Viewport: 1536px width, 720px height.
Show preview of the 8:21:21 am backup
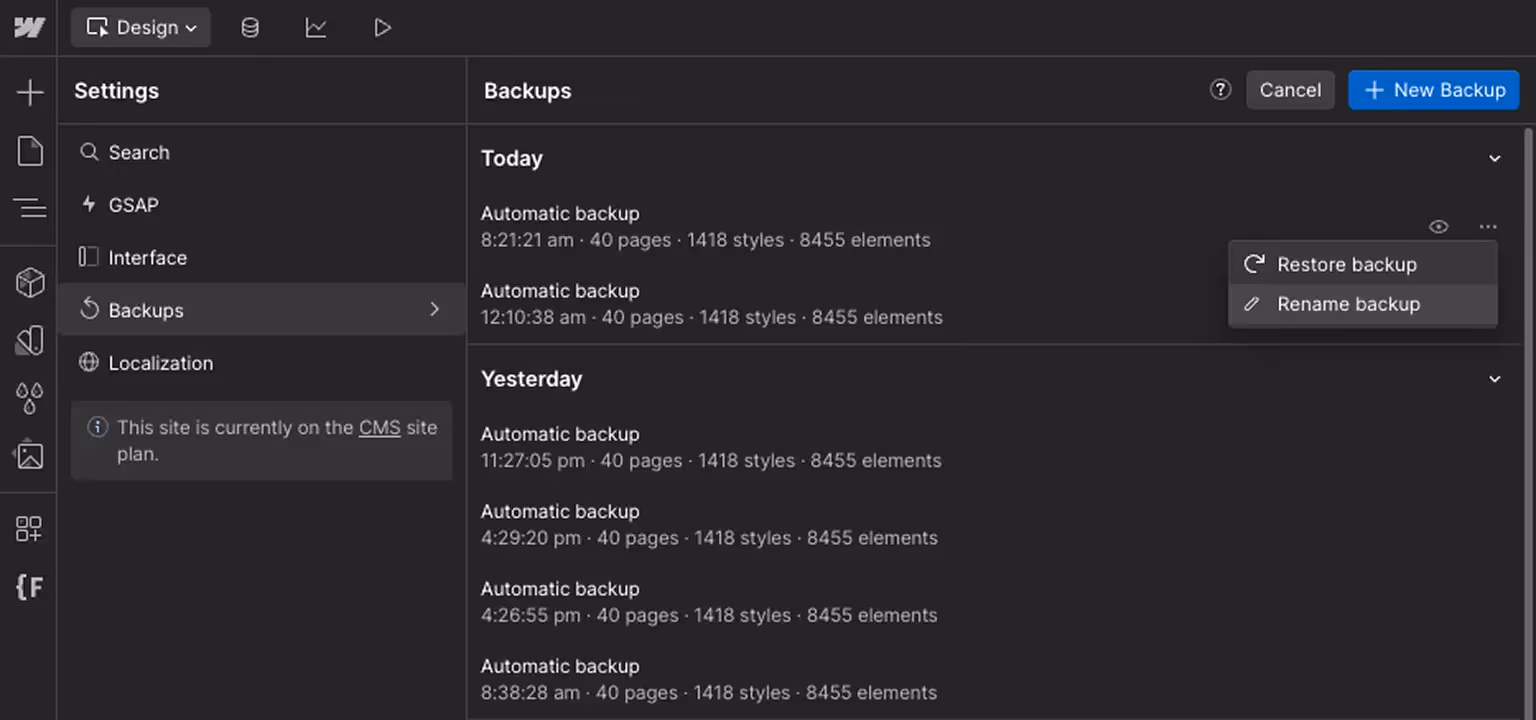coord(1439,226)
